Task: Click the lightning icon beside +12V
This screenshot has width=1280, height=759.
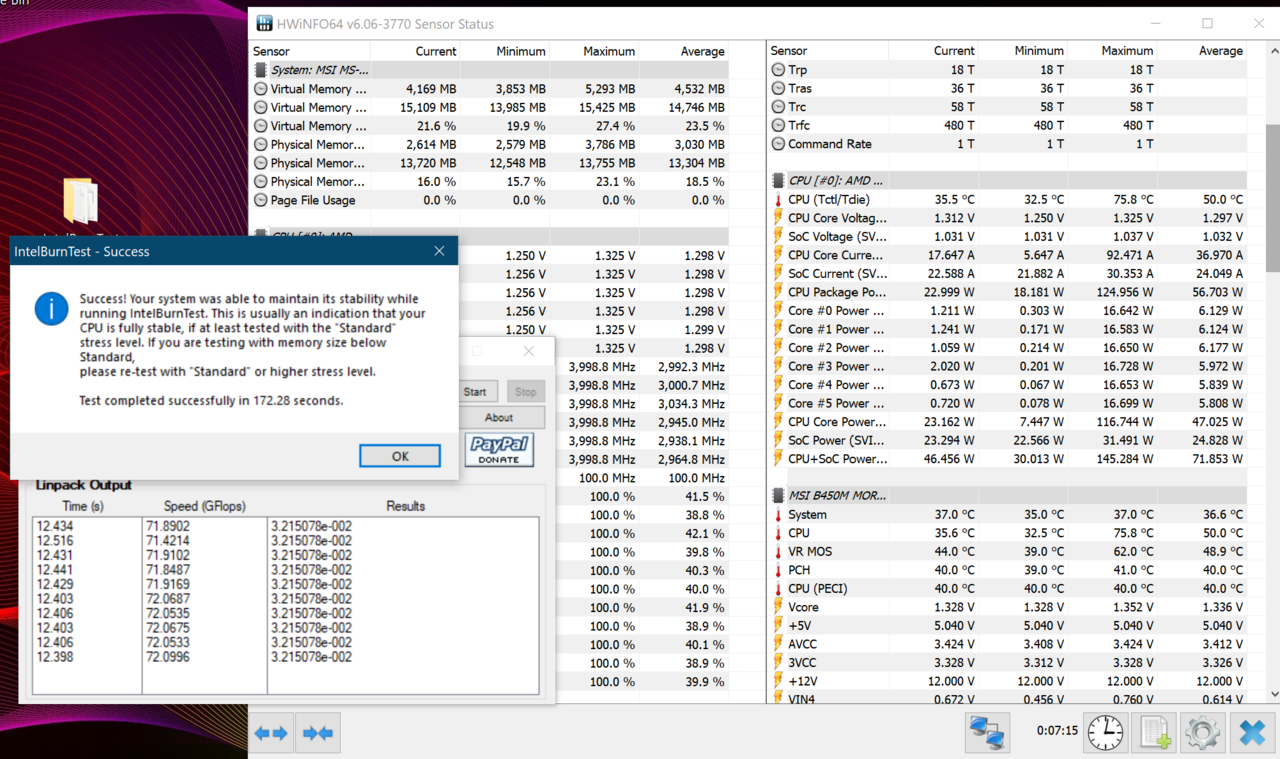Action: coord(779,681)
